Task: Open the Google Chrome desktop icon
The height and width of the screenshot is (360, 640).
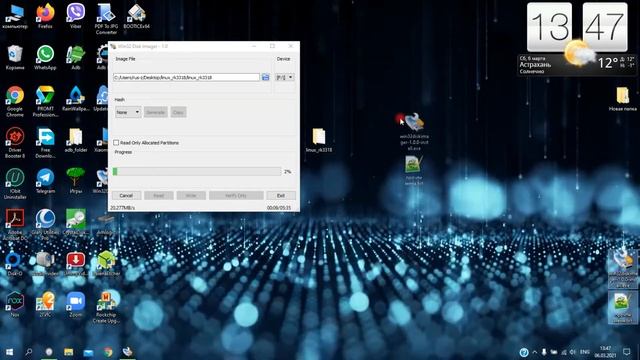Action: pyautogui.click(x=15, y=101)
